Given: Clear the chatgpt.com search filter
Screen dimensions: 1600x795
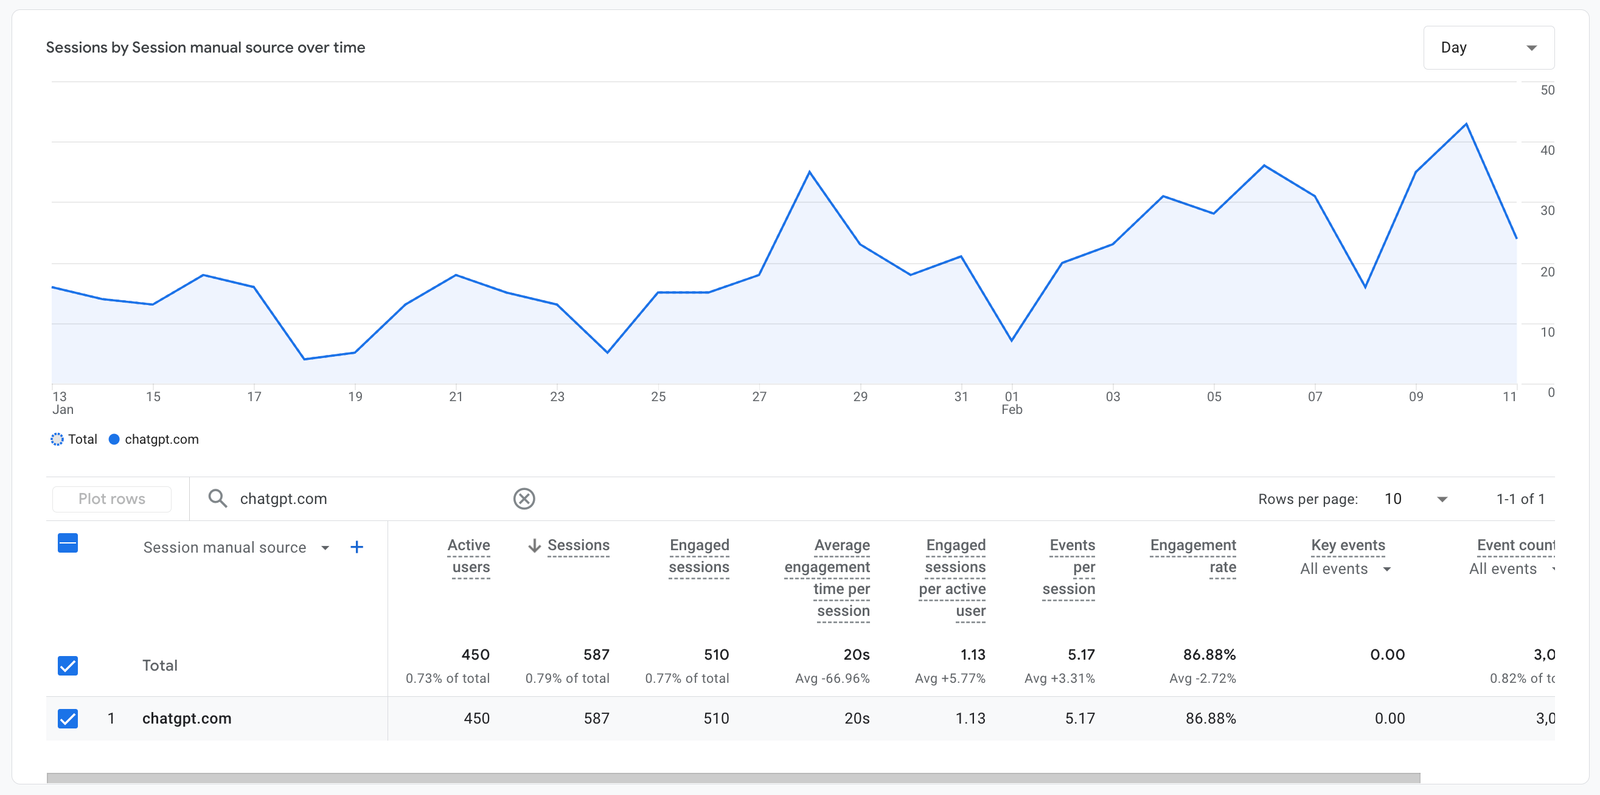Looking at the screenshot, I should [524, 499].
